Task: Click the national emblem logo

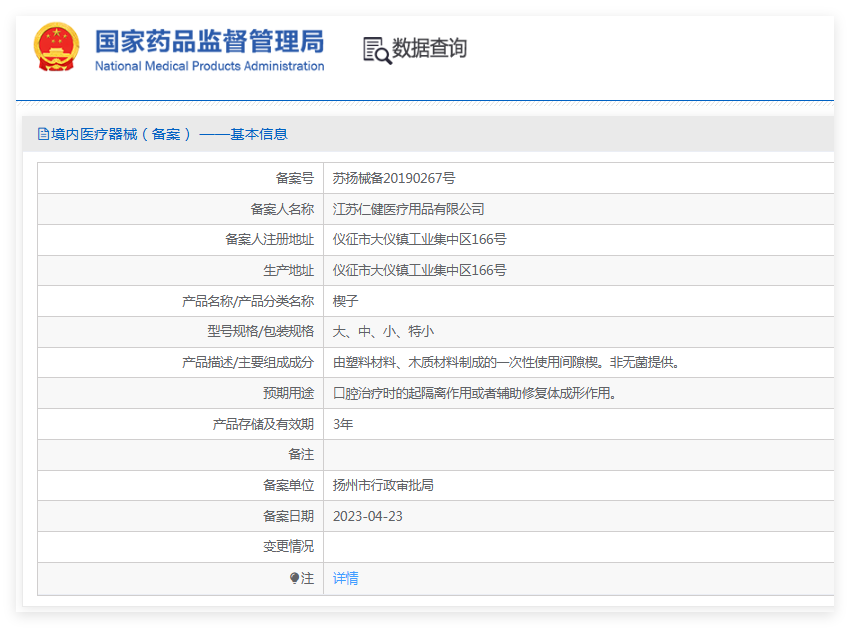Action: (56, 47)
